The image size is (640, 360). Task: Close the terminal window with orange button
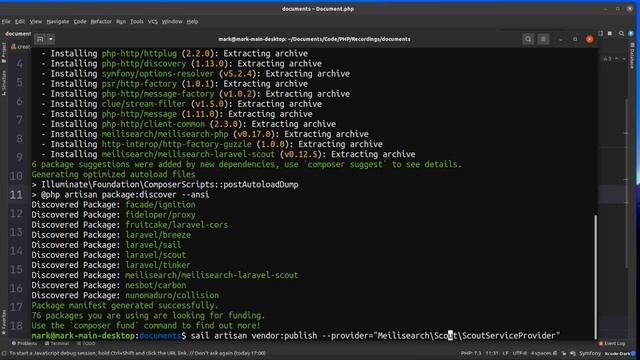(589, 39)
